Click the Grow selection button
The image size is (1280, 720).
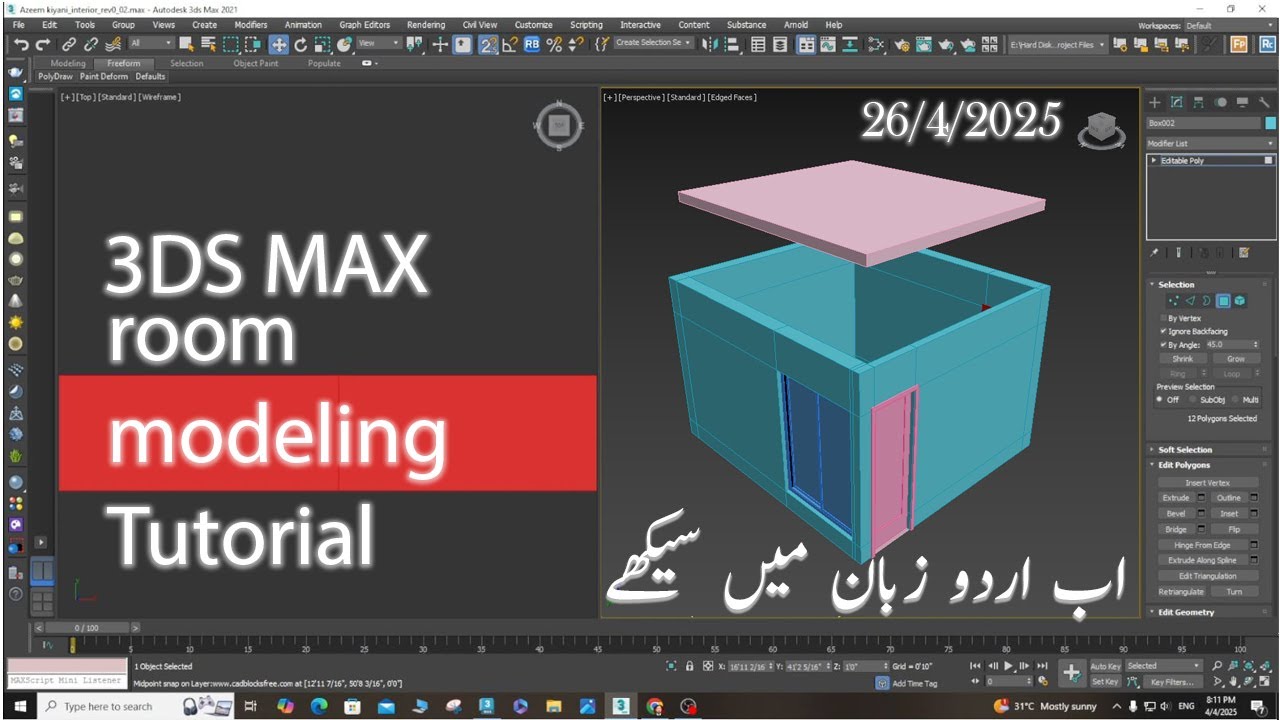point(1236,358)
